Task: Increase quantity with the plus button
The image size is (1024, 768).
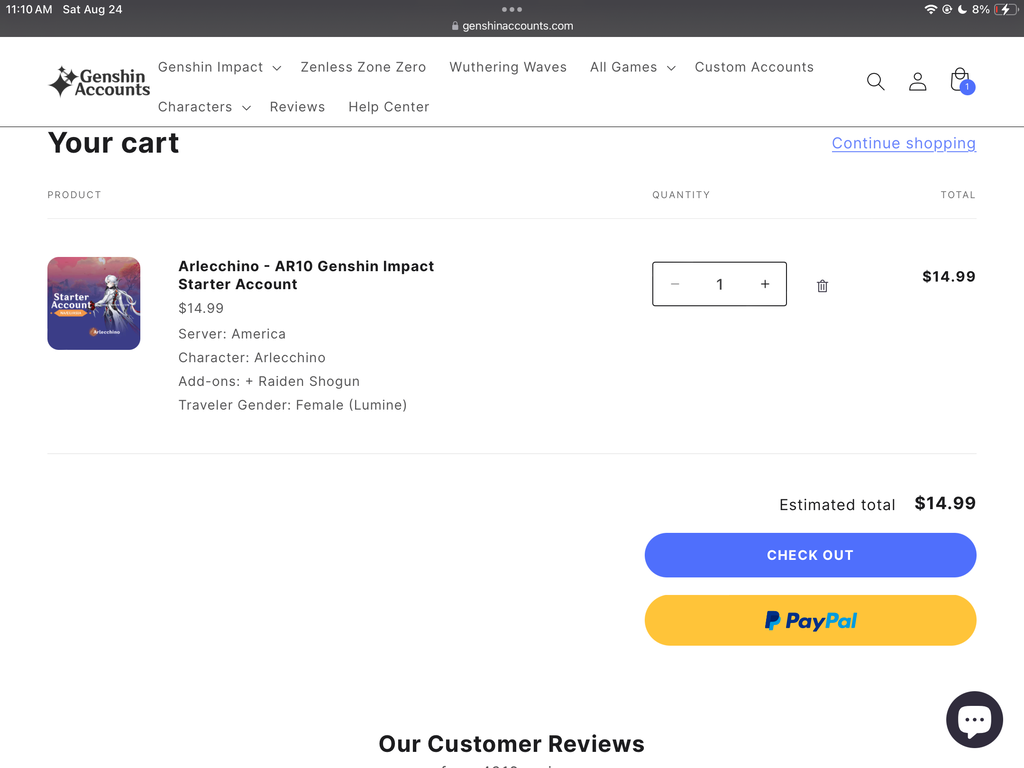Action: point(765,284)
